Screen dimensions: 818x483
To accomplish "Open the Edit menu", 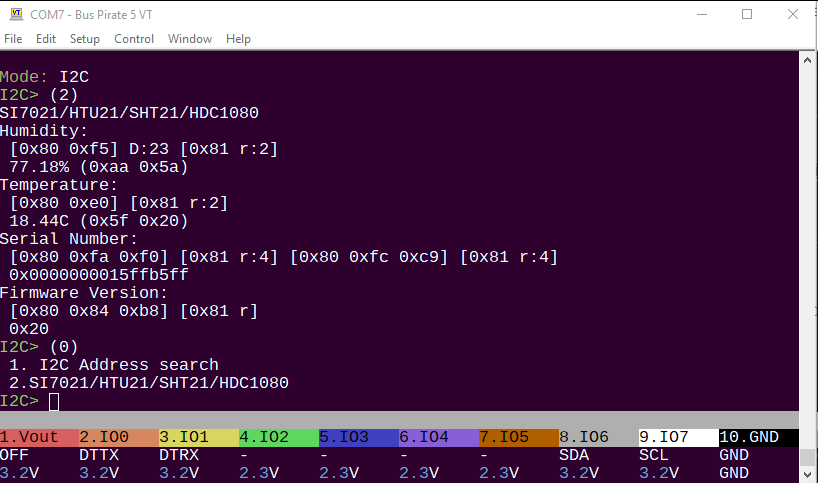I will pyautogui.click(x=46, y=39).
